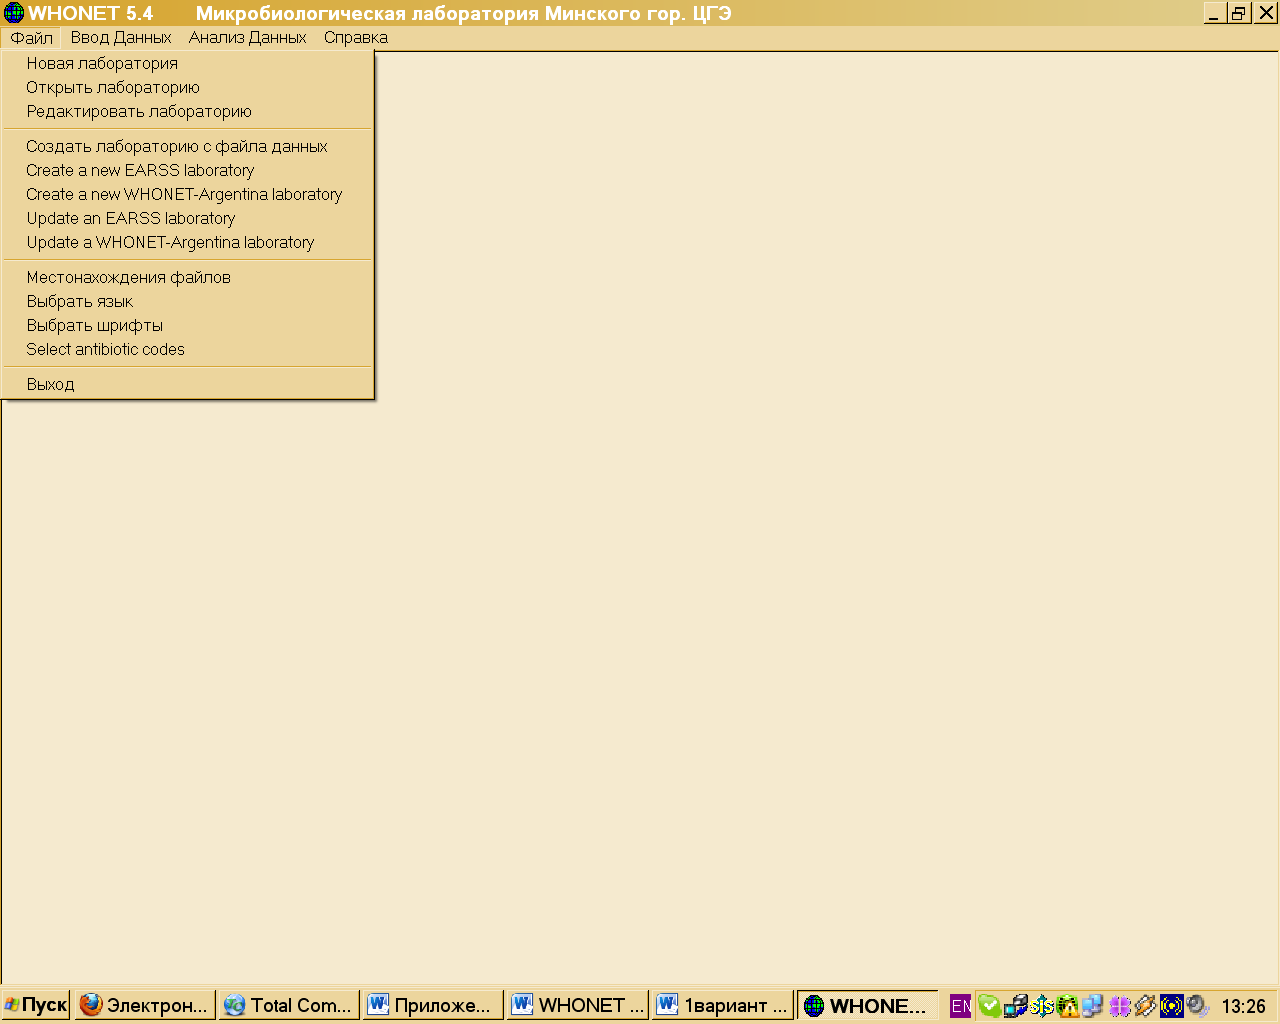Viewport: 1280px width, 1024px height.
Task: Switch to 1вариант Word document in taskbar
Action: (x=721, y=1005)
